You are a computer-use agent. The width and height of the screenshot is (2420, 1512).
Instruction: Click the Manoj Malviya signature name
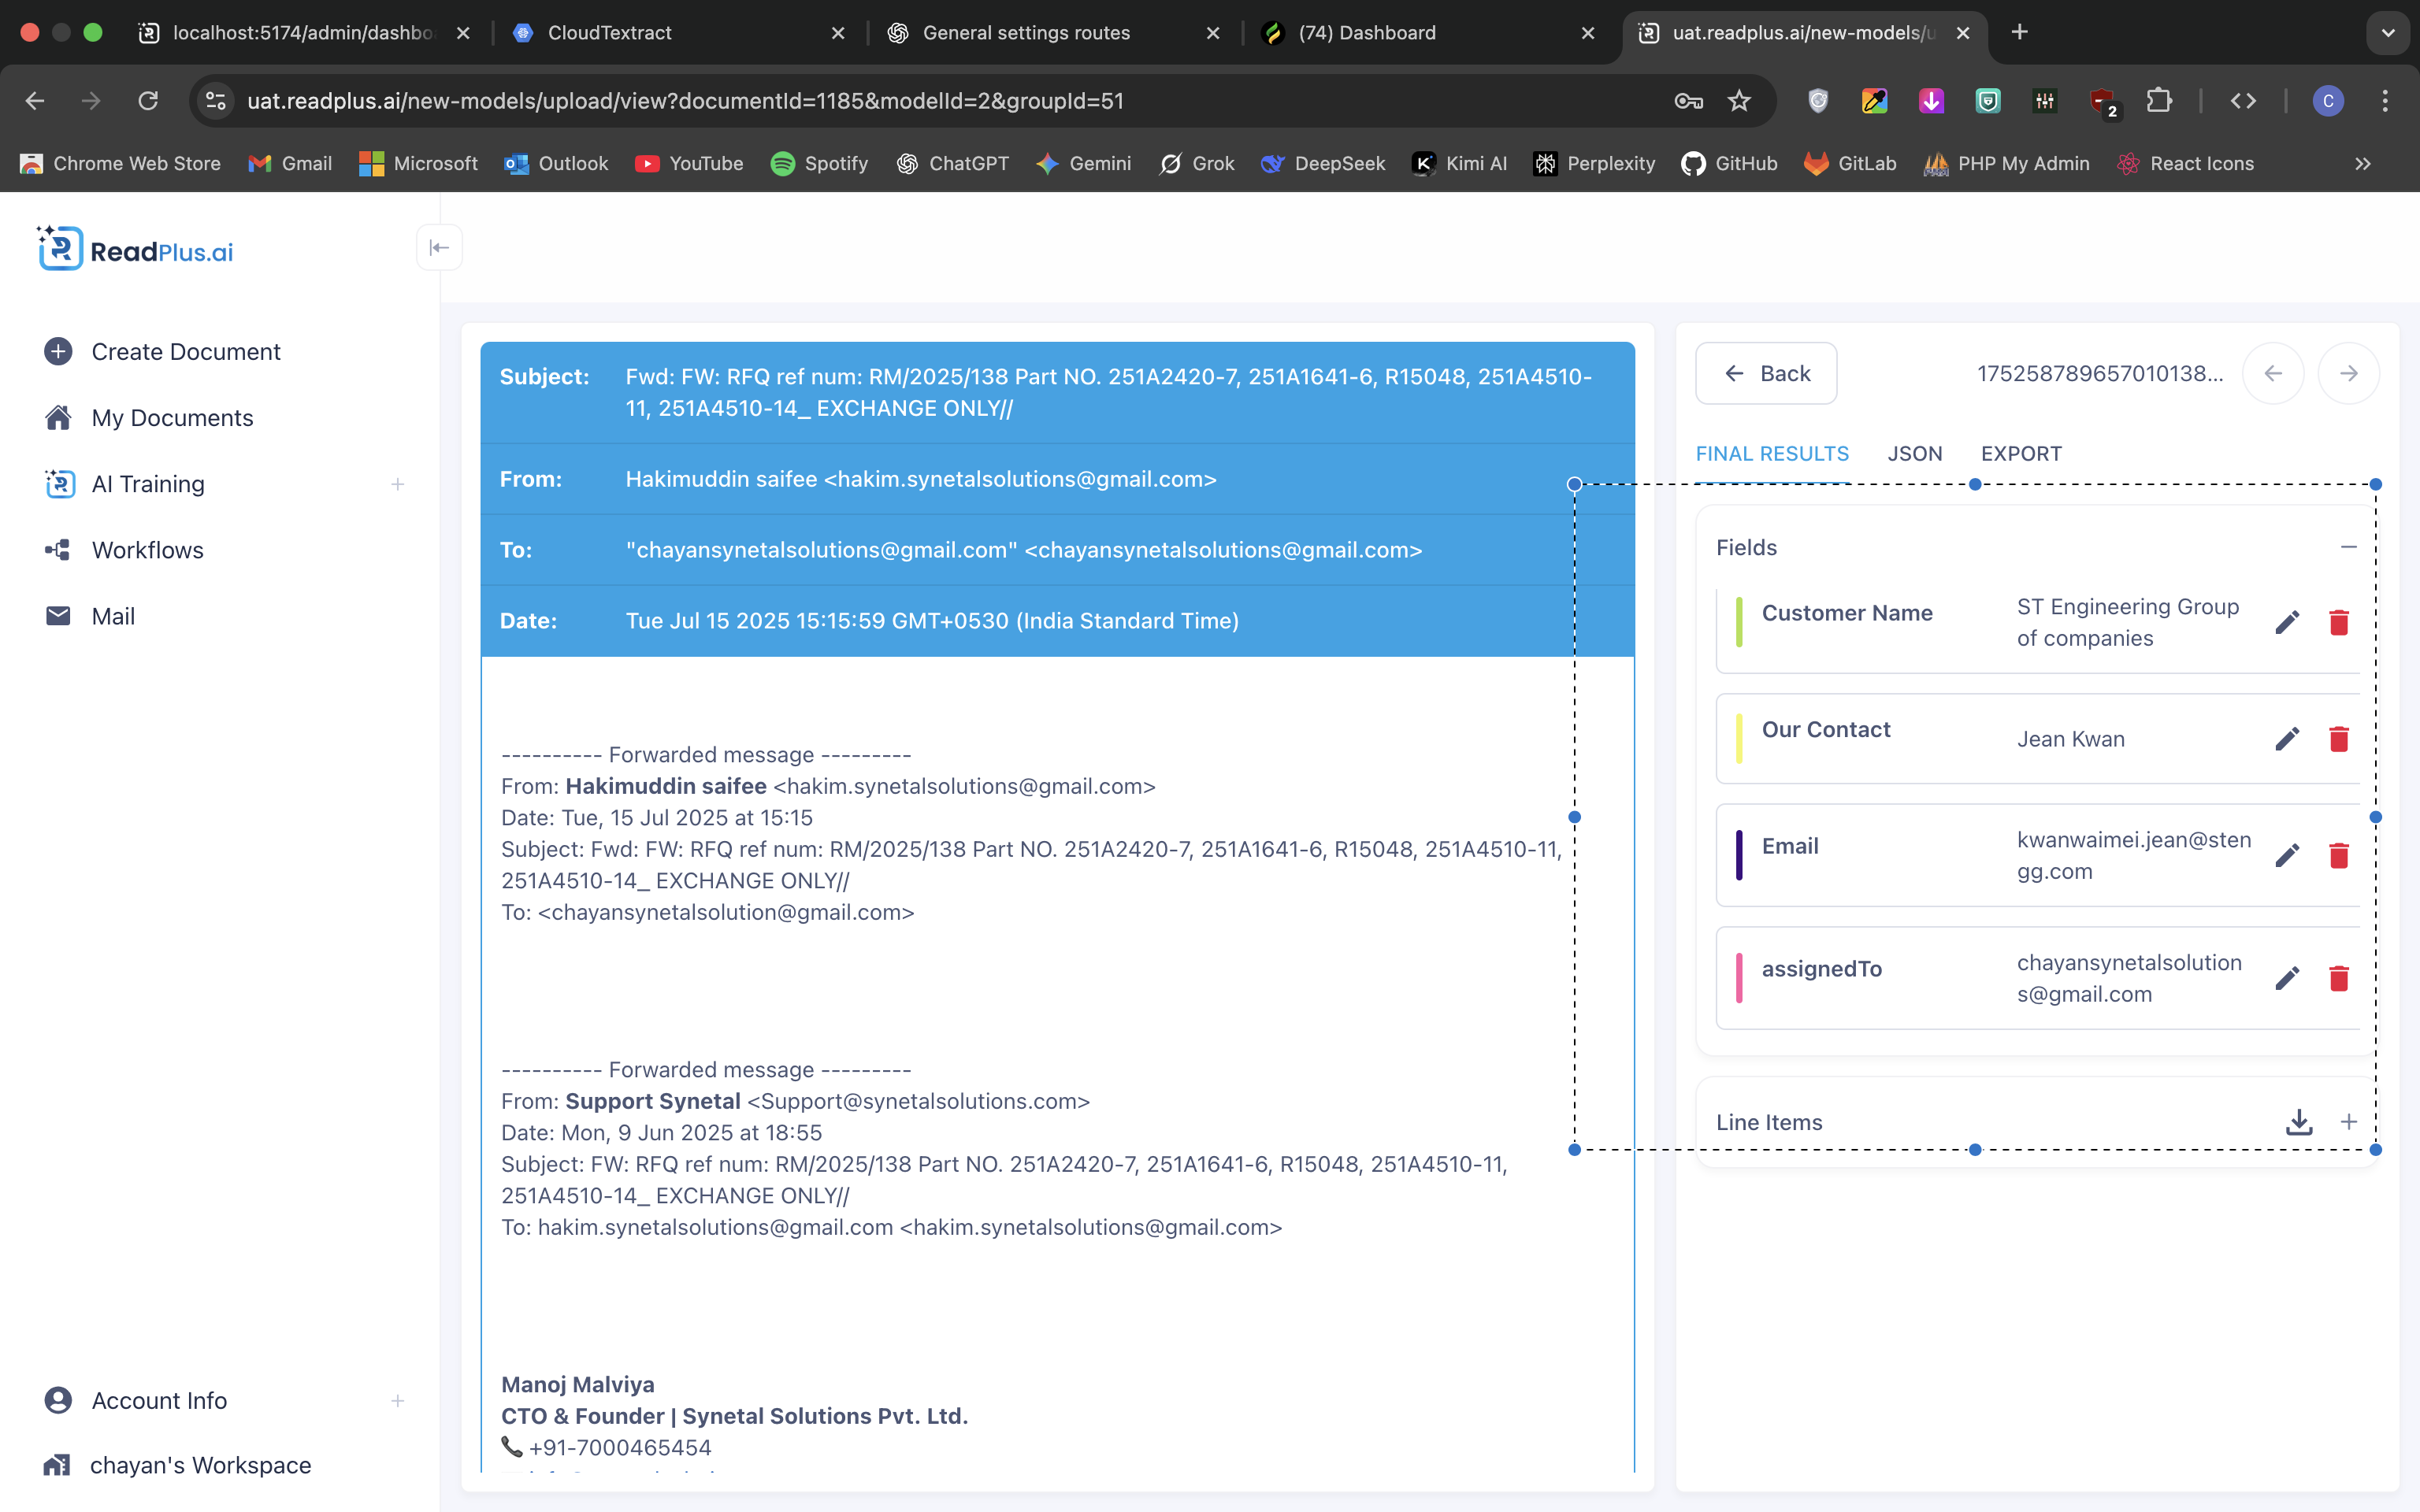pos(578,1384)
